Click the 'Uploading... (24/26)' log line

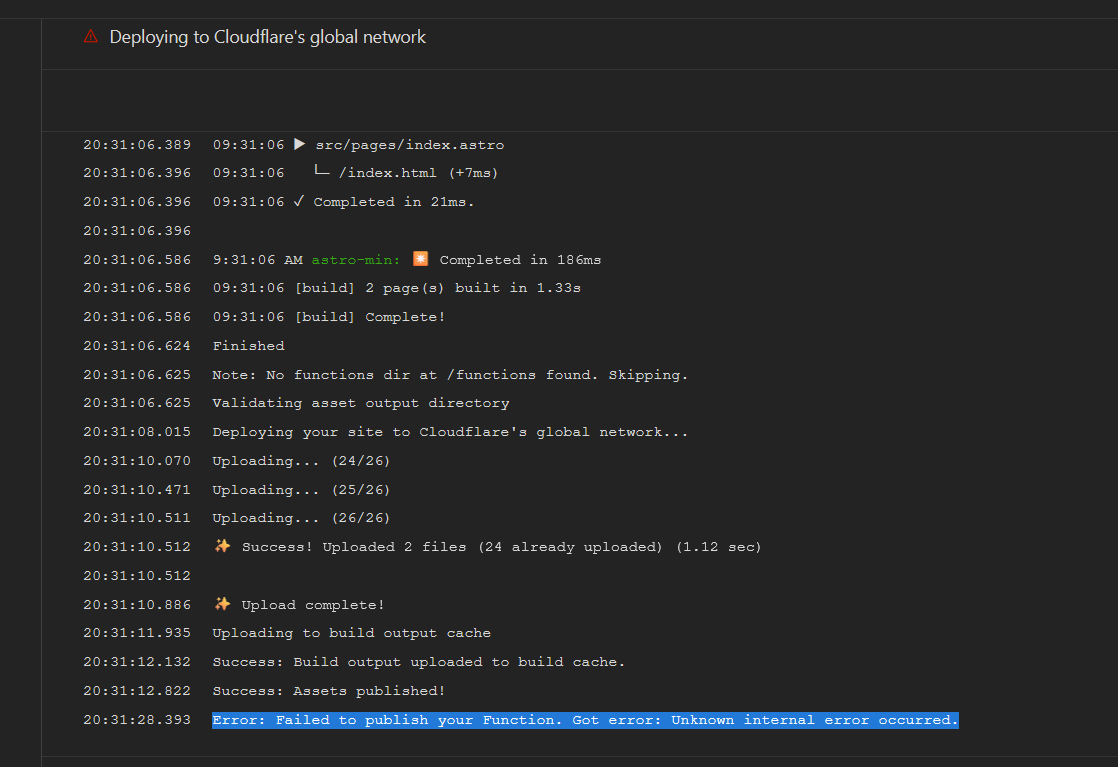coord(301,461)
